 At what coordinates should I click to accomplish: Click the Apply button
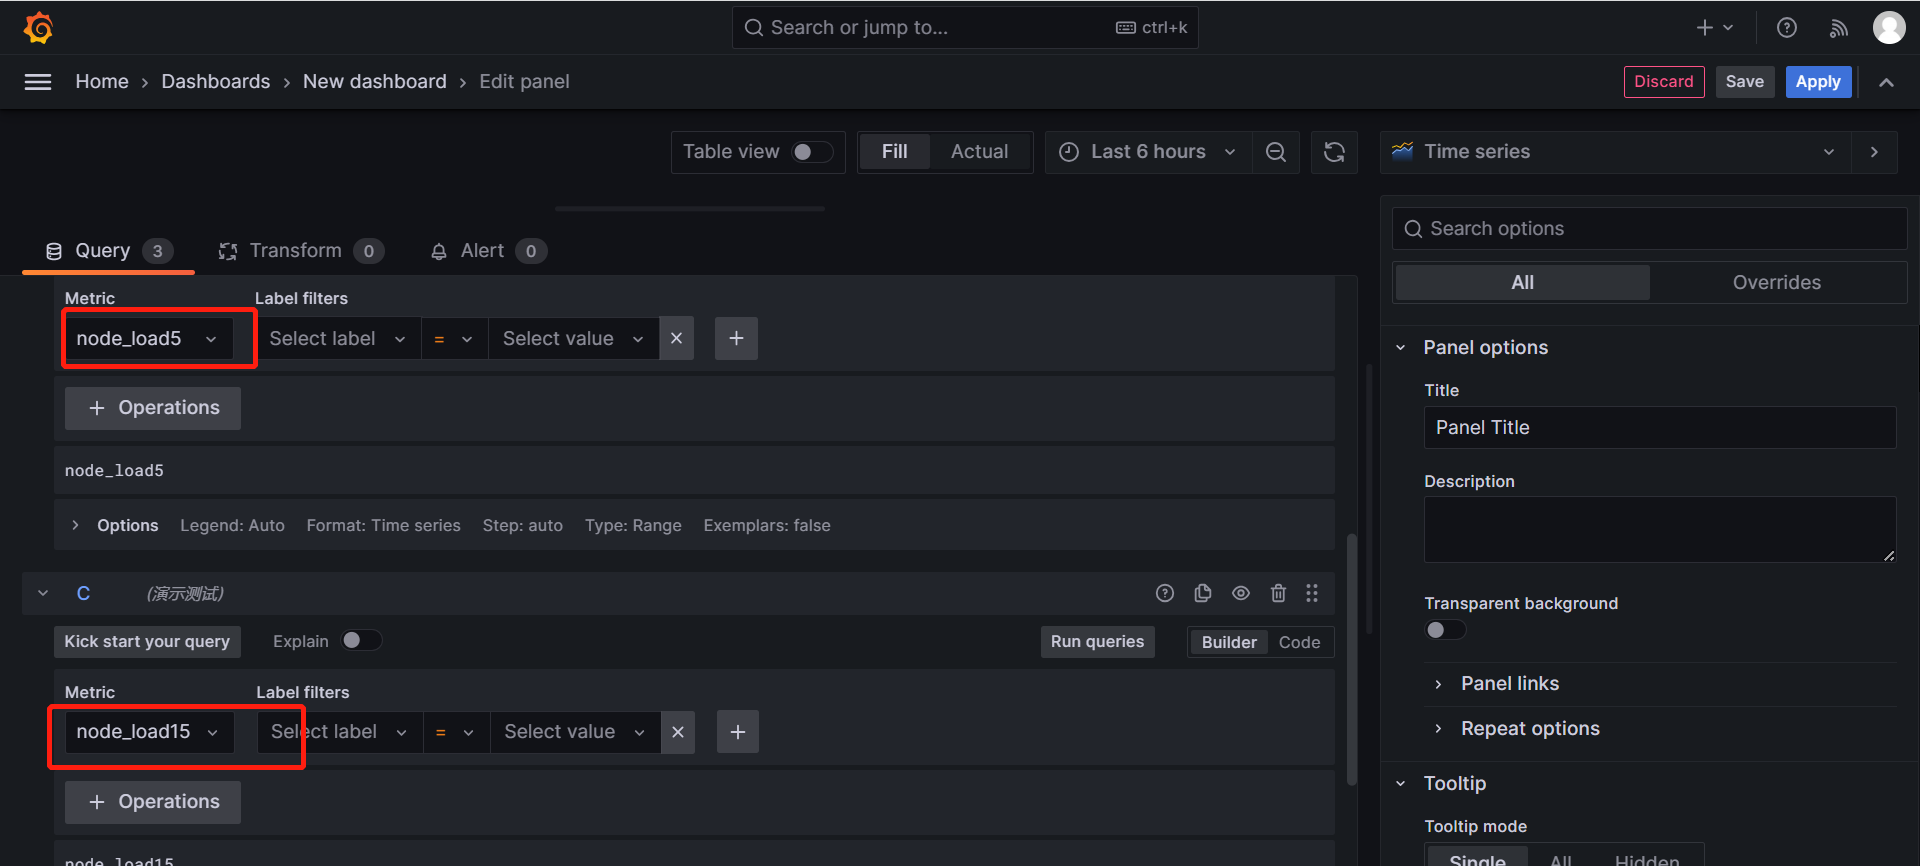tap(1817, 82)
